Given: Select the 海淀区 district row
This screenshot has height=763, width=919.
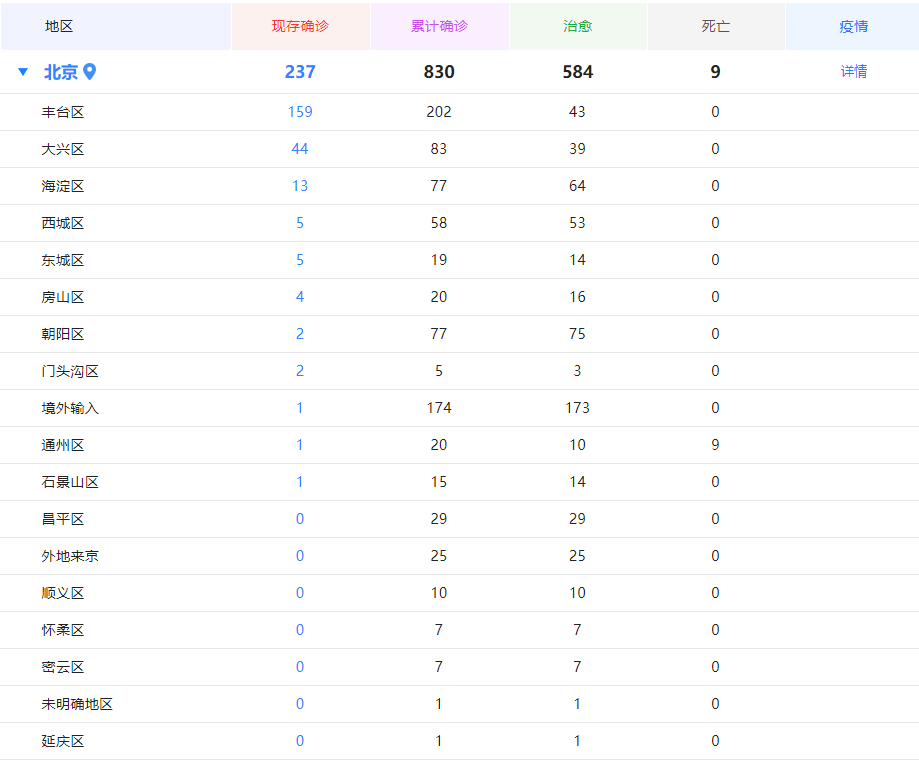Looking at the screenshot, I should click(63, 186).
